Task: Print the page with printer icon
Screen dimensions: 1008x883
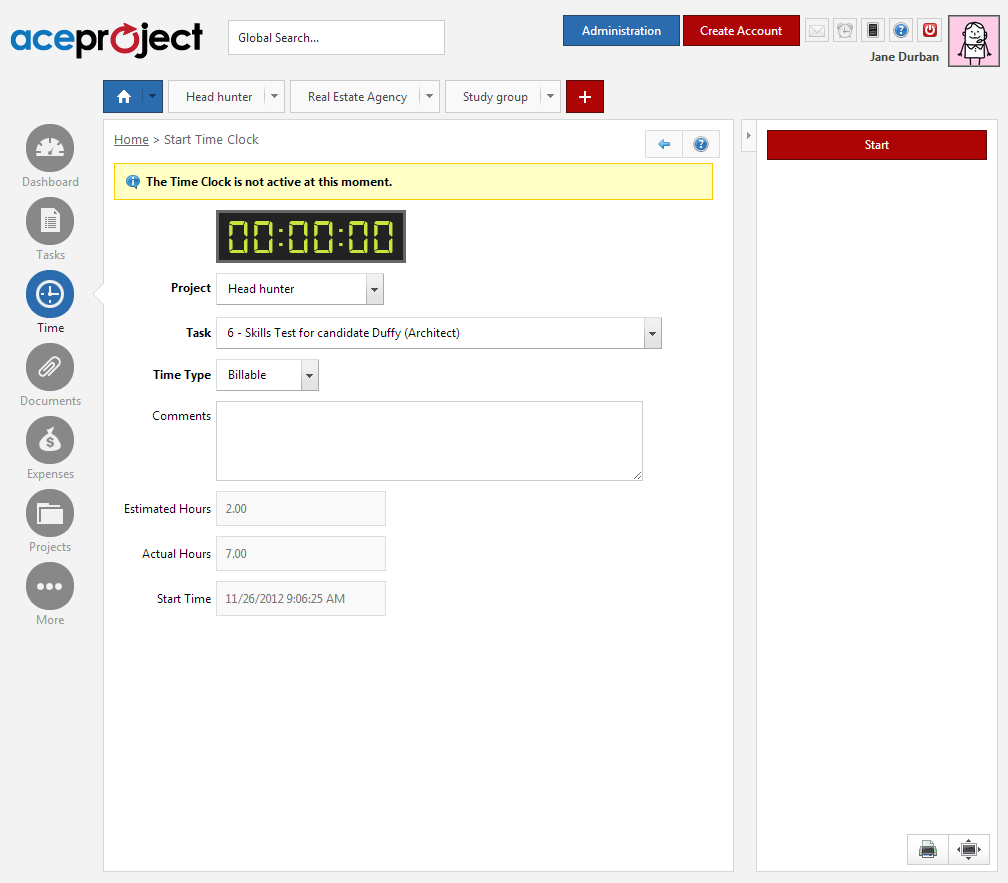Action: click(x=928, y=850)
